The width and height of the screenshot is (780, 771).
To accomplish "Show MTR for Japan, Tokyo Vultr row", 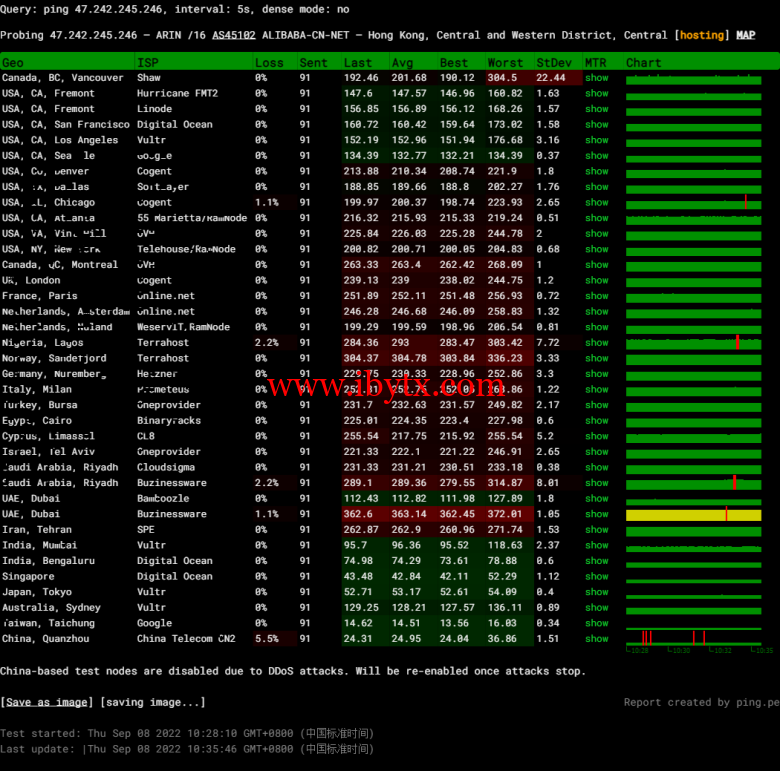I will [597, 592].
